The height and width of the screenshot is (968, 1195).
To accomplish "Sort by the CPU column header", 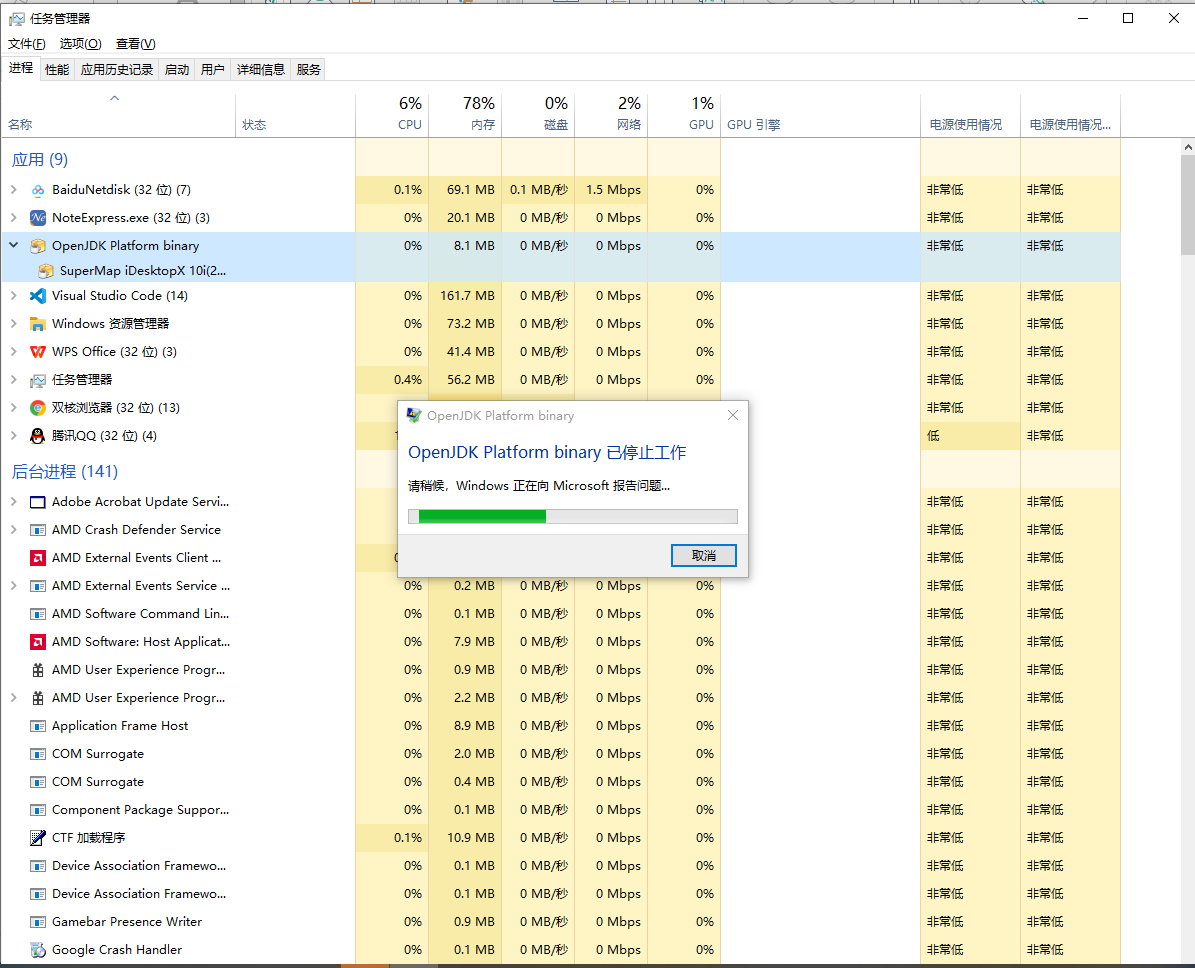I will pos(392,115).
